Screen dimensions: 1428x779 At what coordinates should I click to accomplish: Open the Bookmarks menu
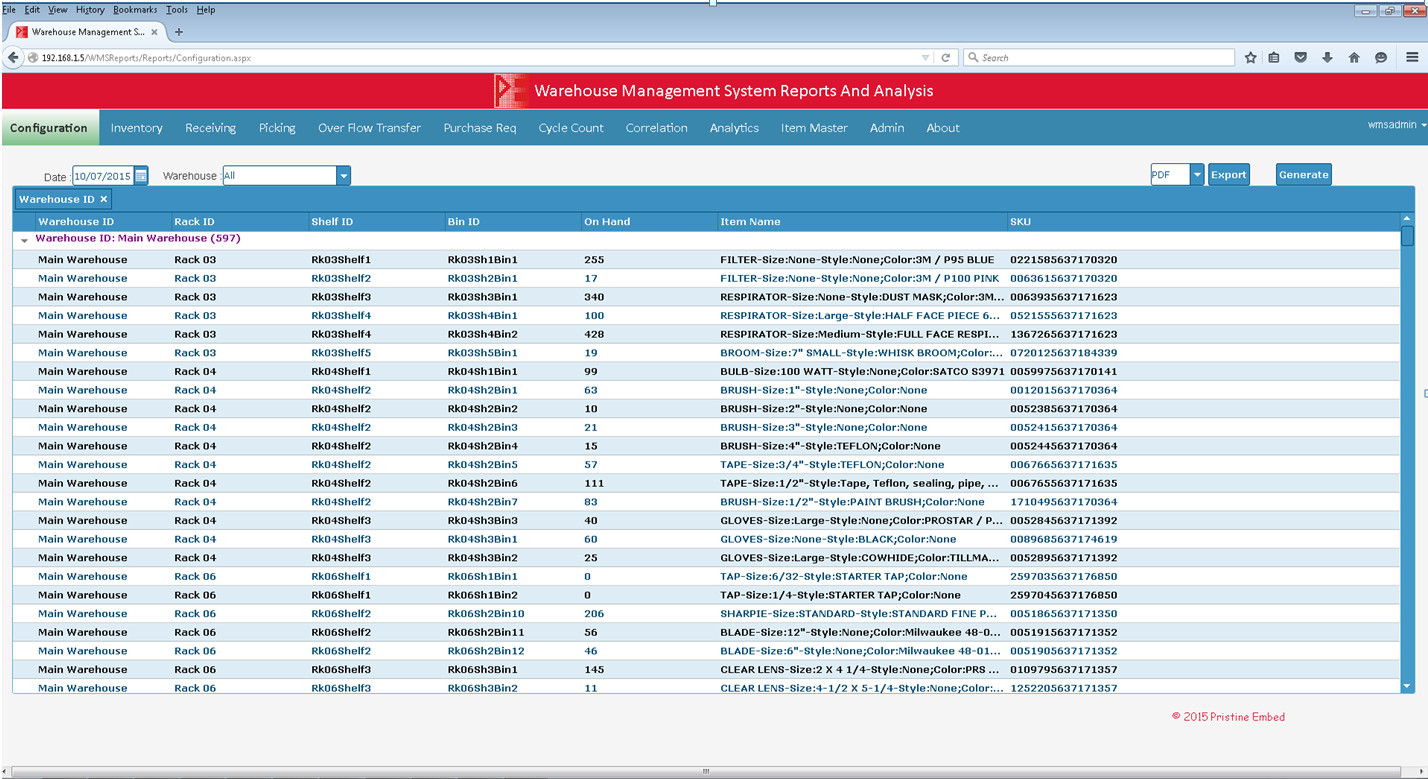pos(135,9)
